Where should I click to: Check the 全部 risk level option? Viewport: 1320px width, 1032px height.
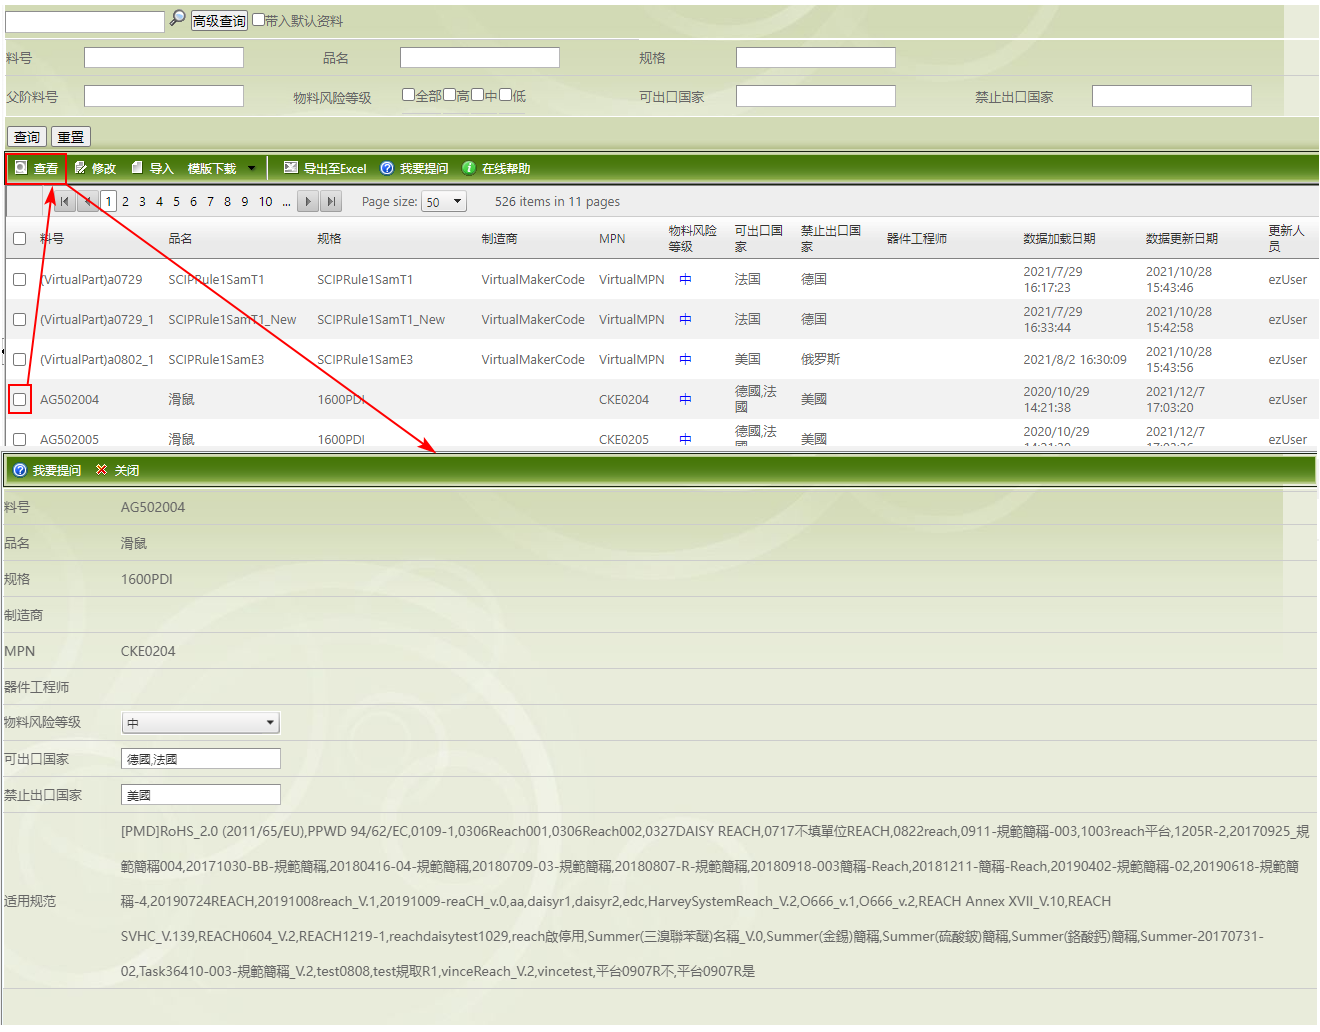[x=408, y=95]
